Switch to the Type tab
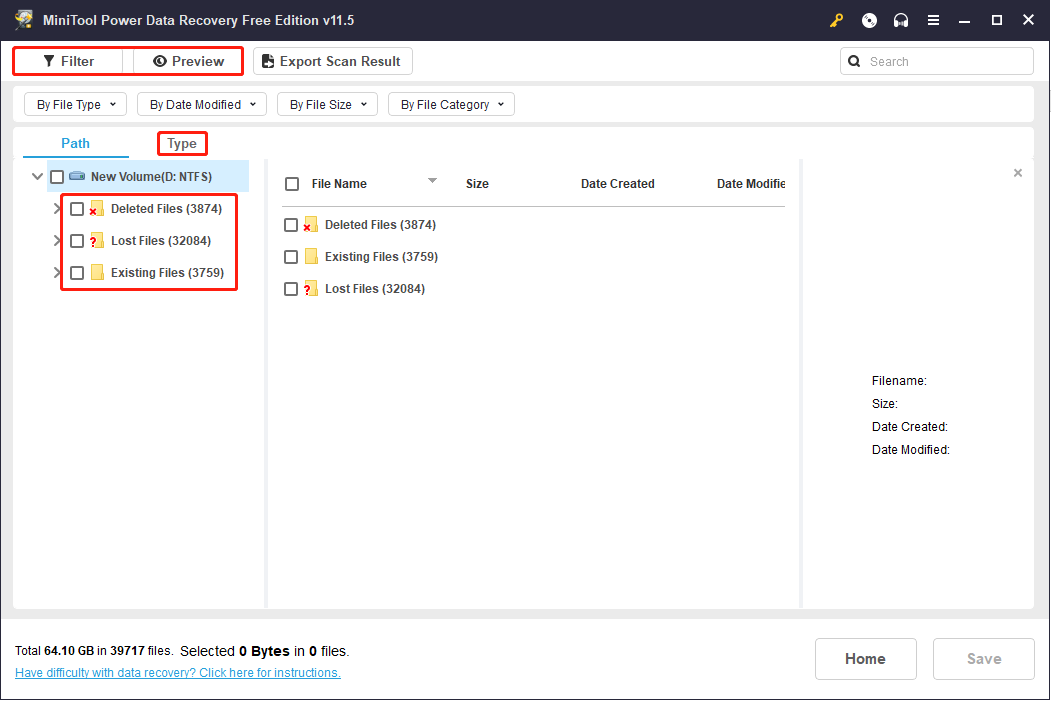This screenshot has width=1051, height=701. 182,143
